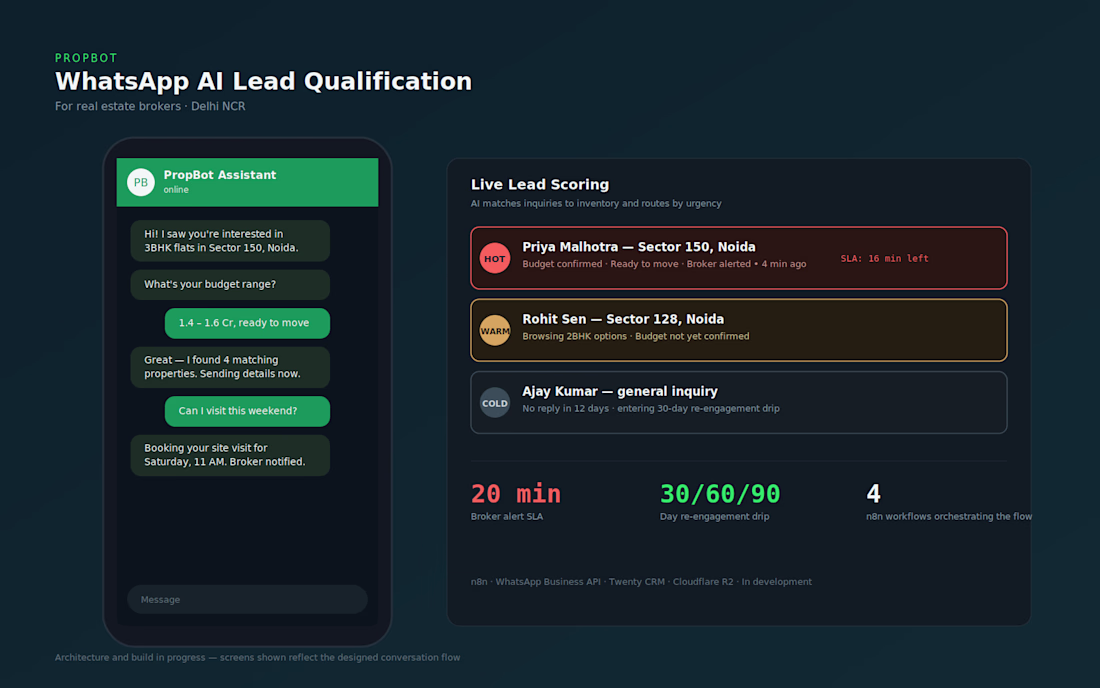
Task: Click the 'Broker alert SLA' label
Action: click(507, 517)
